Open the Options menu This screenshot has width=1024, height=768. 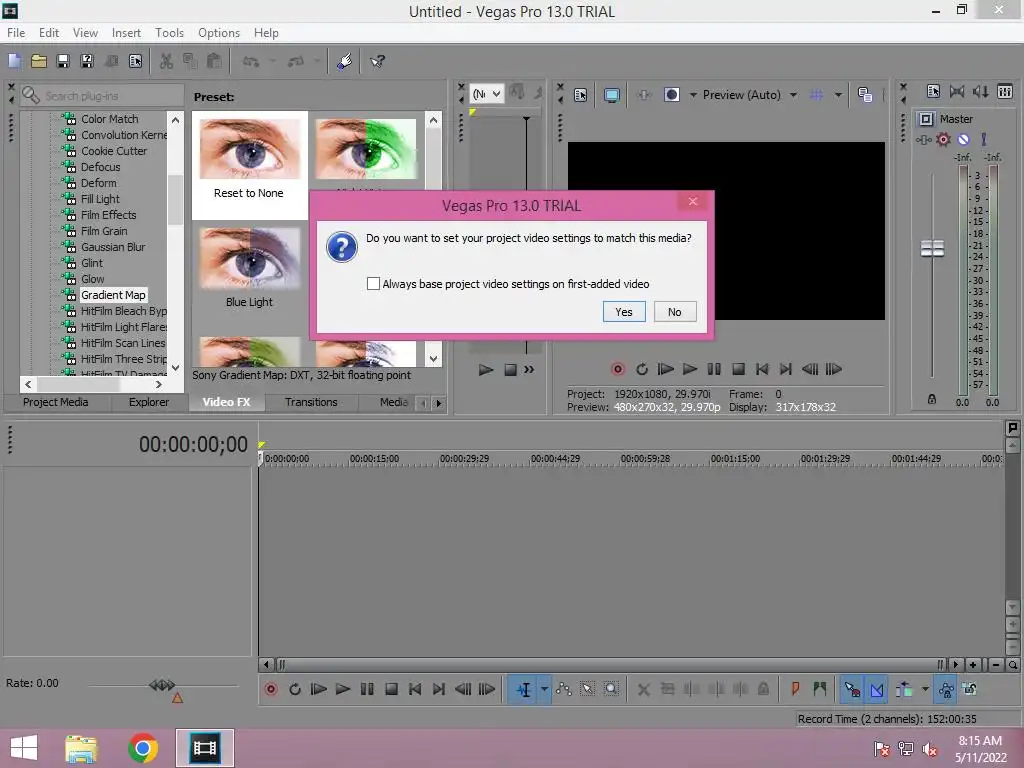click(219, 33)
